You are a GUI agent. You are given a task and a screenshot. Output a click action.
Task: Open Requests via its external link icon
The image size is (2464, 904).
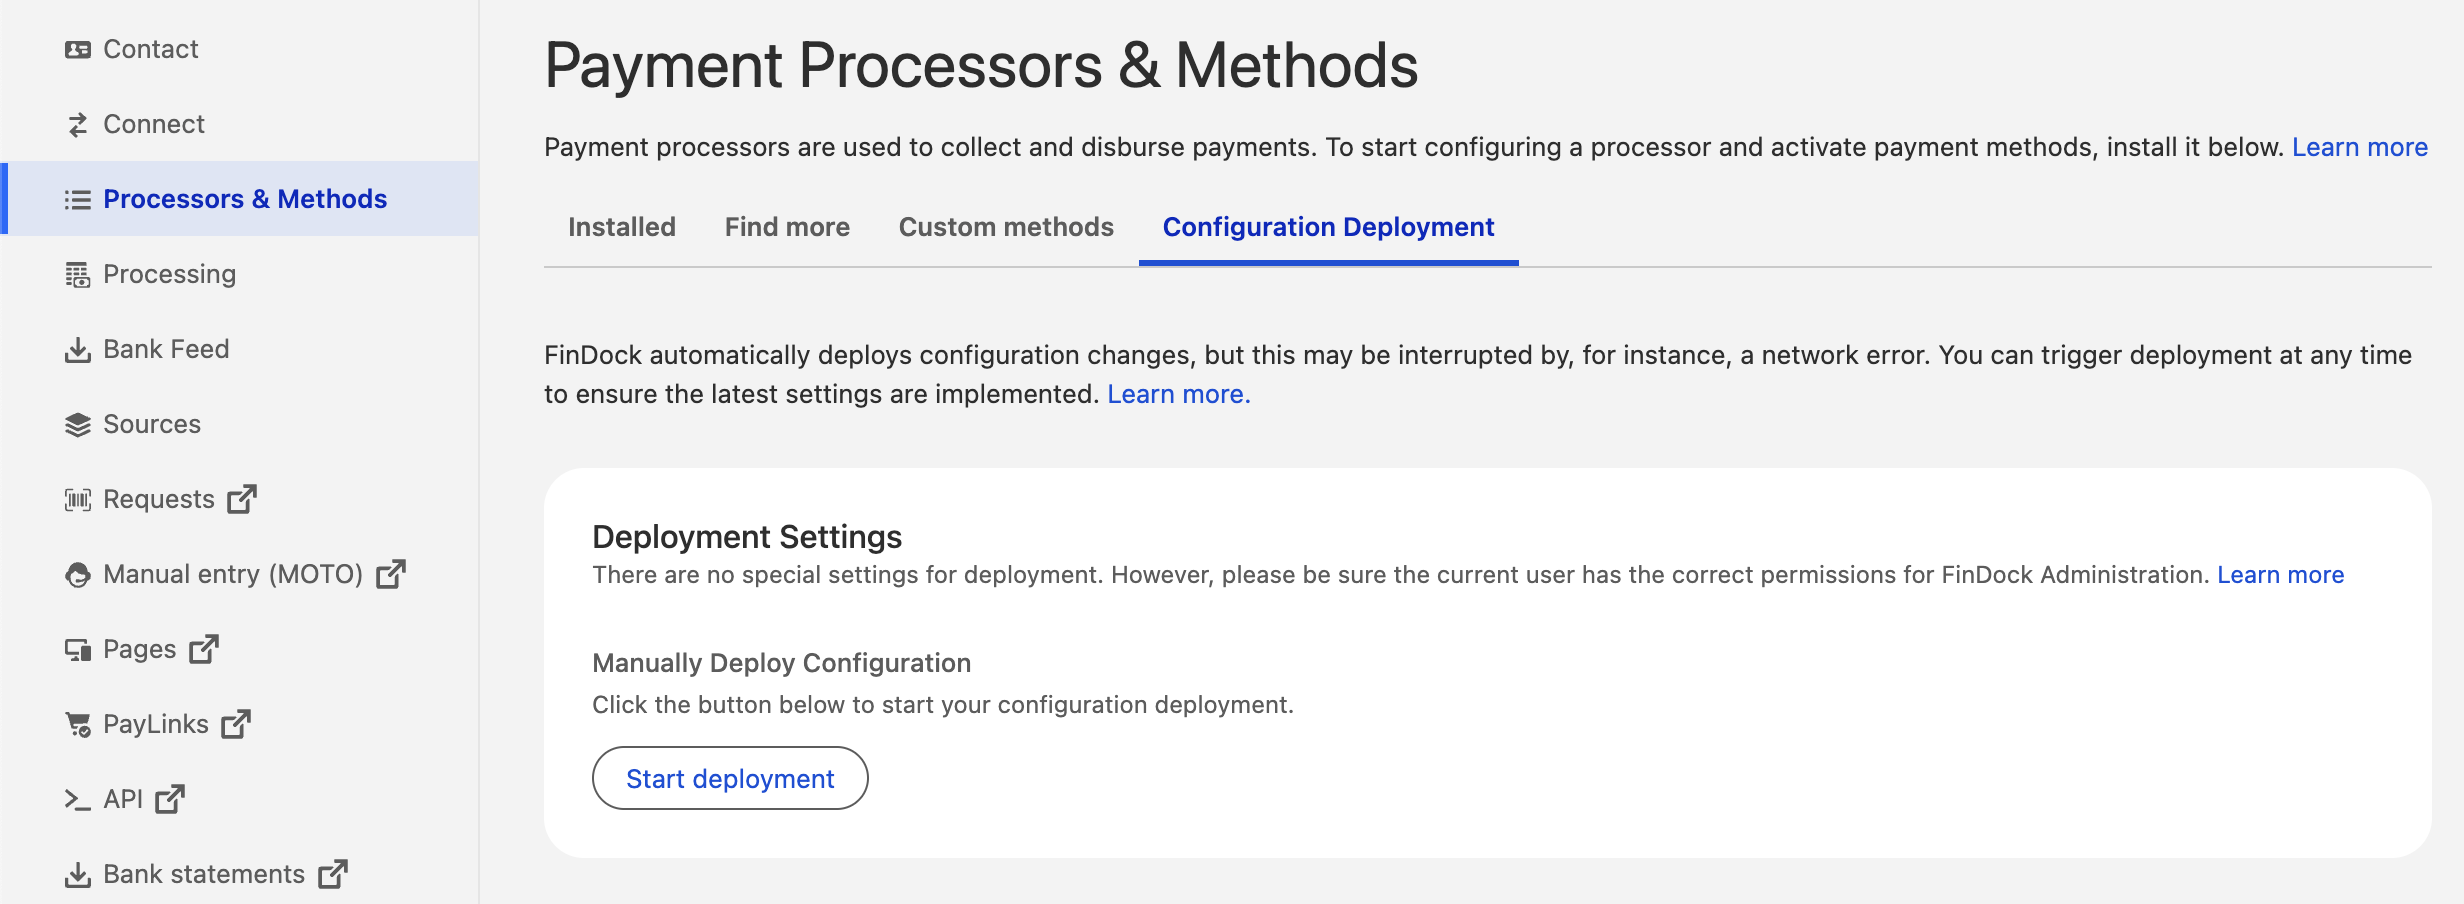[241, 498]
